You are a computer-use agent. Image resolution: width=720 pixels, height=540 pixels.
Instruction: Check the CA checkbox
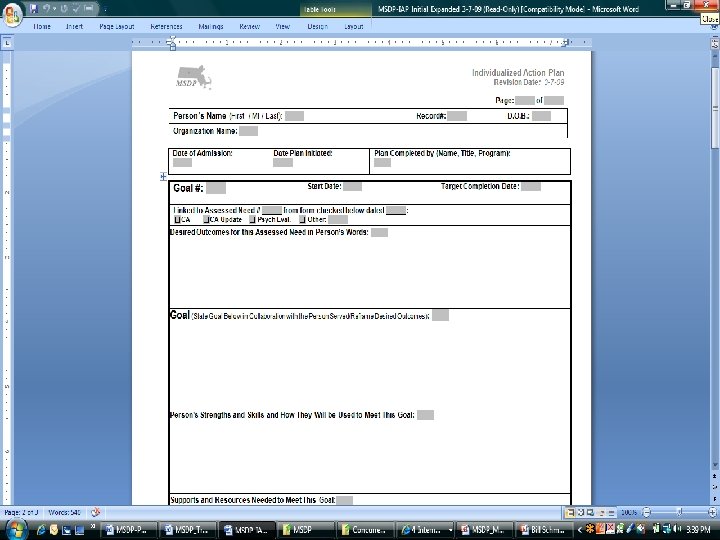(x=178, y=219)
